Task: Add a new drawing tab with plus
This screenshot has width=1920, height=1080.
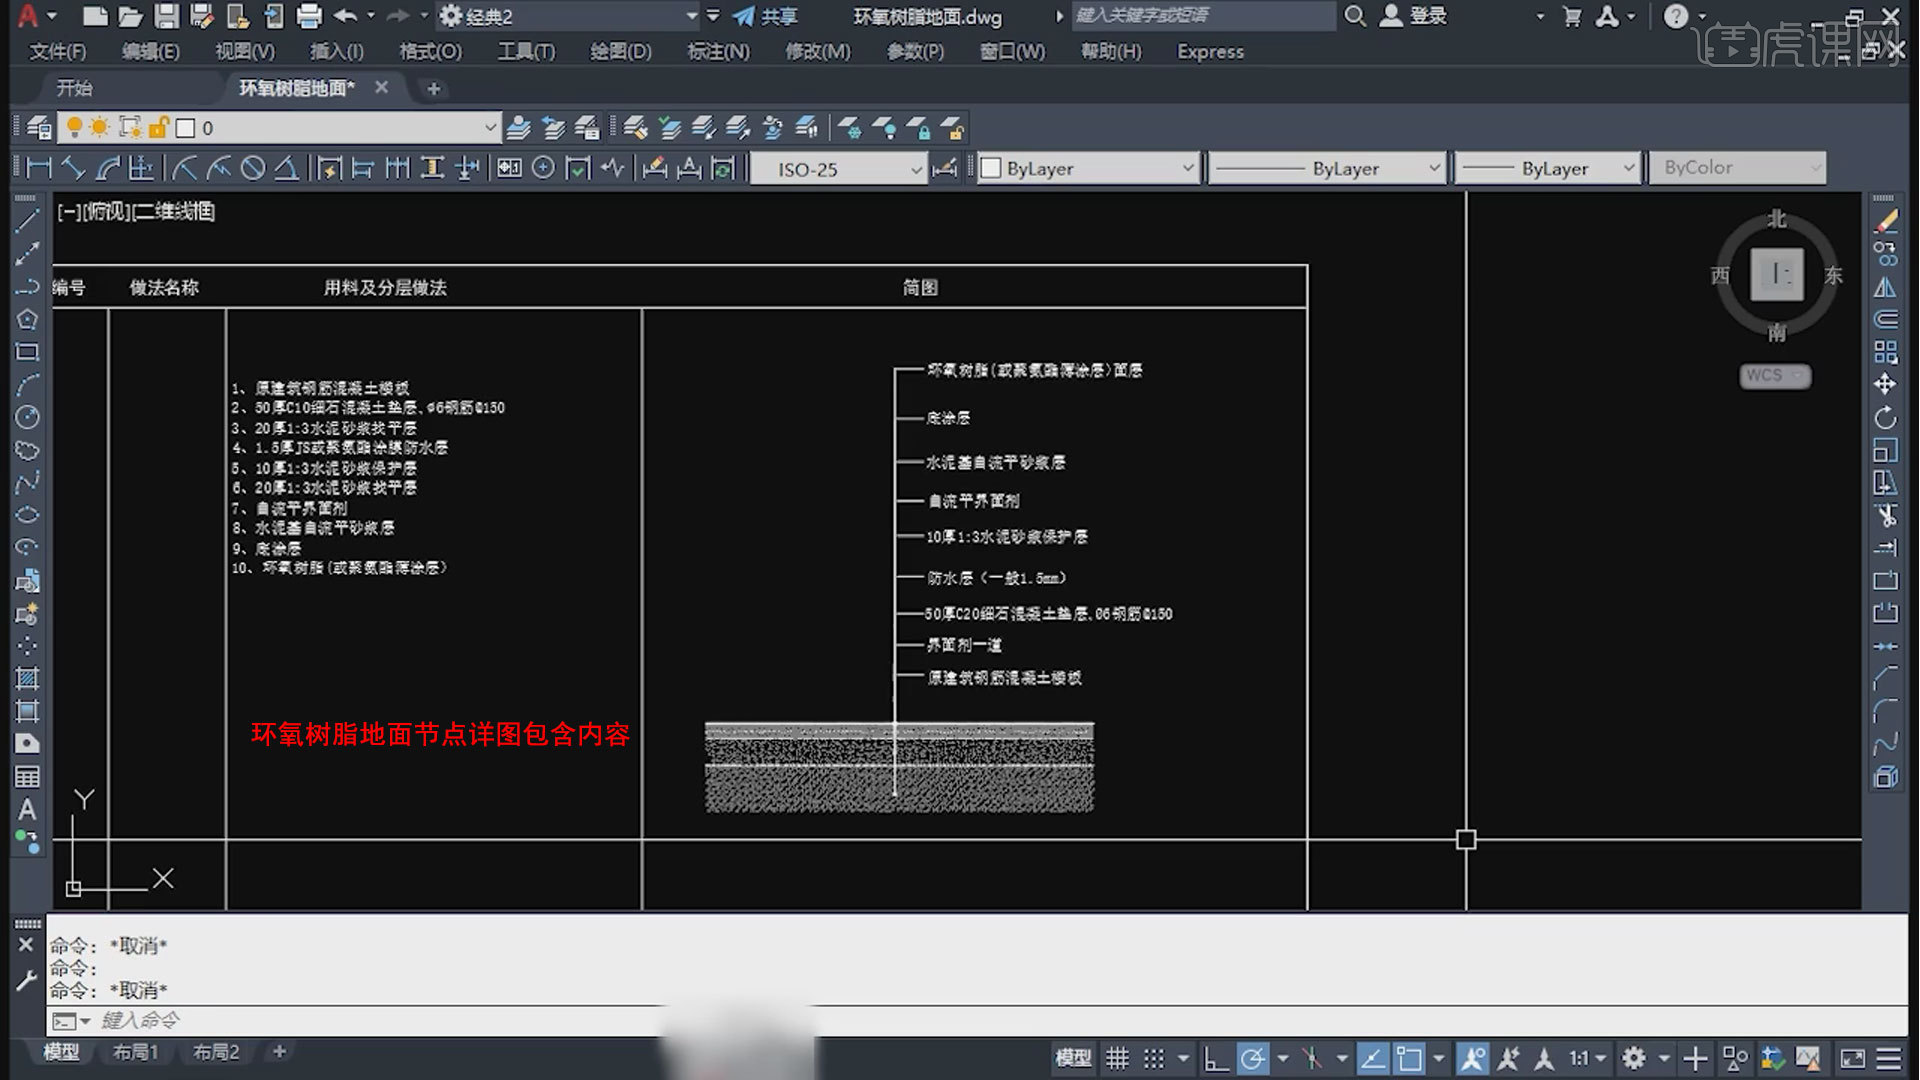Action: coord(433,89)
